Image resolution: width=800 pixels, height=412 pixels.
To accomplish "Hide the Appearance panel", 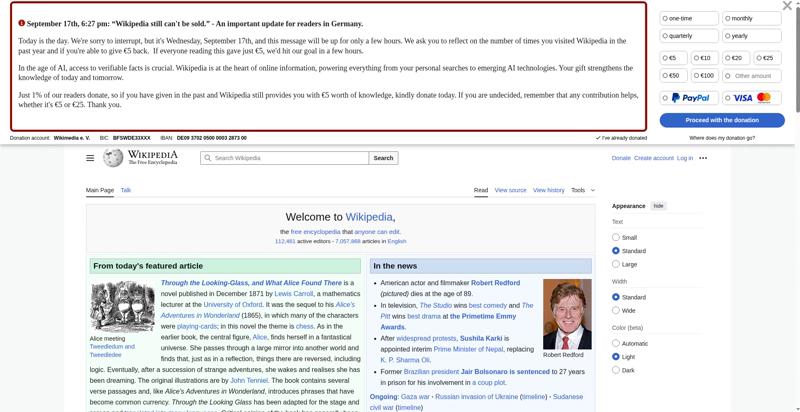I will 659,206.
